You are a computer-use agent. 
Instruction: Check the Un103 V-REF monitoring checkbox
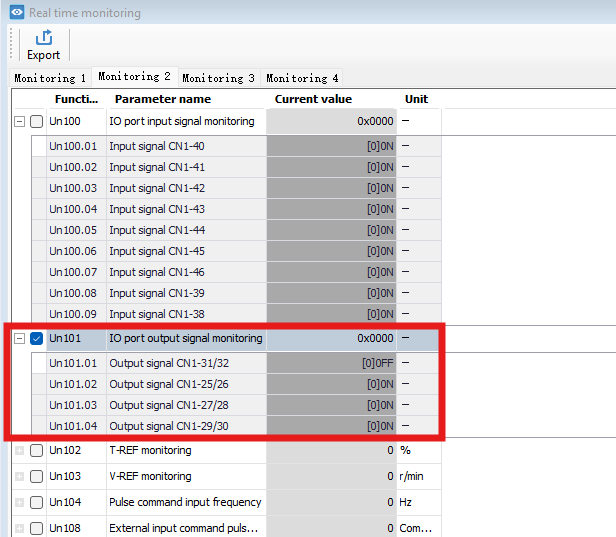pos(37,476)
